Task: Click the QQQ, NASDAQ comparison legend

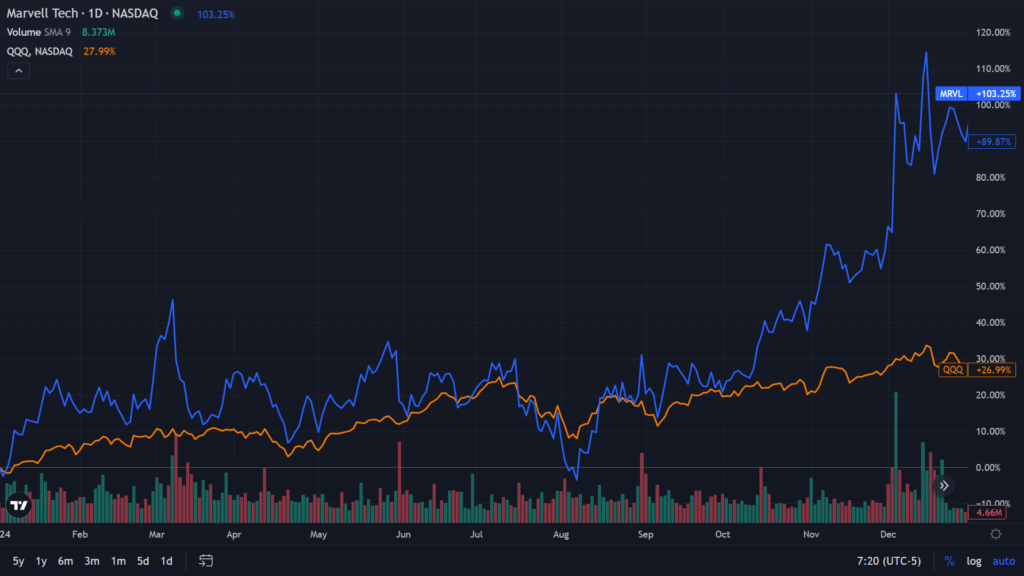Action: click(38, 51)
